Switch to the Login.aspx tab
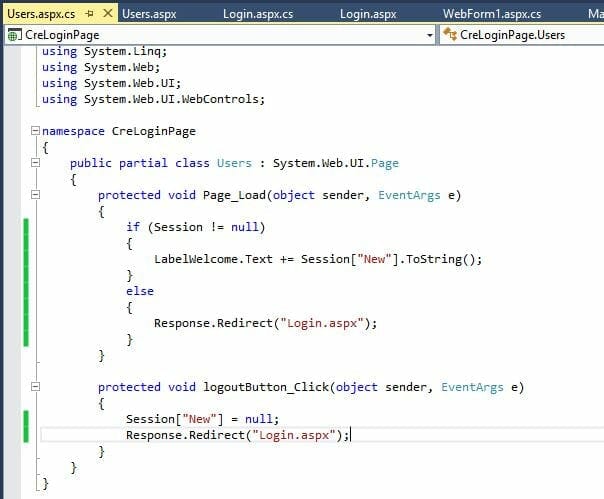604x499 pixels. 368,14
